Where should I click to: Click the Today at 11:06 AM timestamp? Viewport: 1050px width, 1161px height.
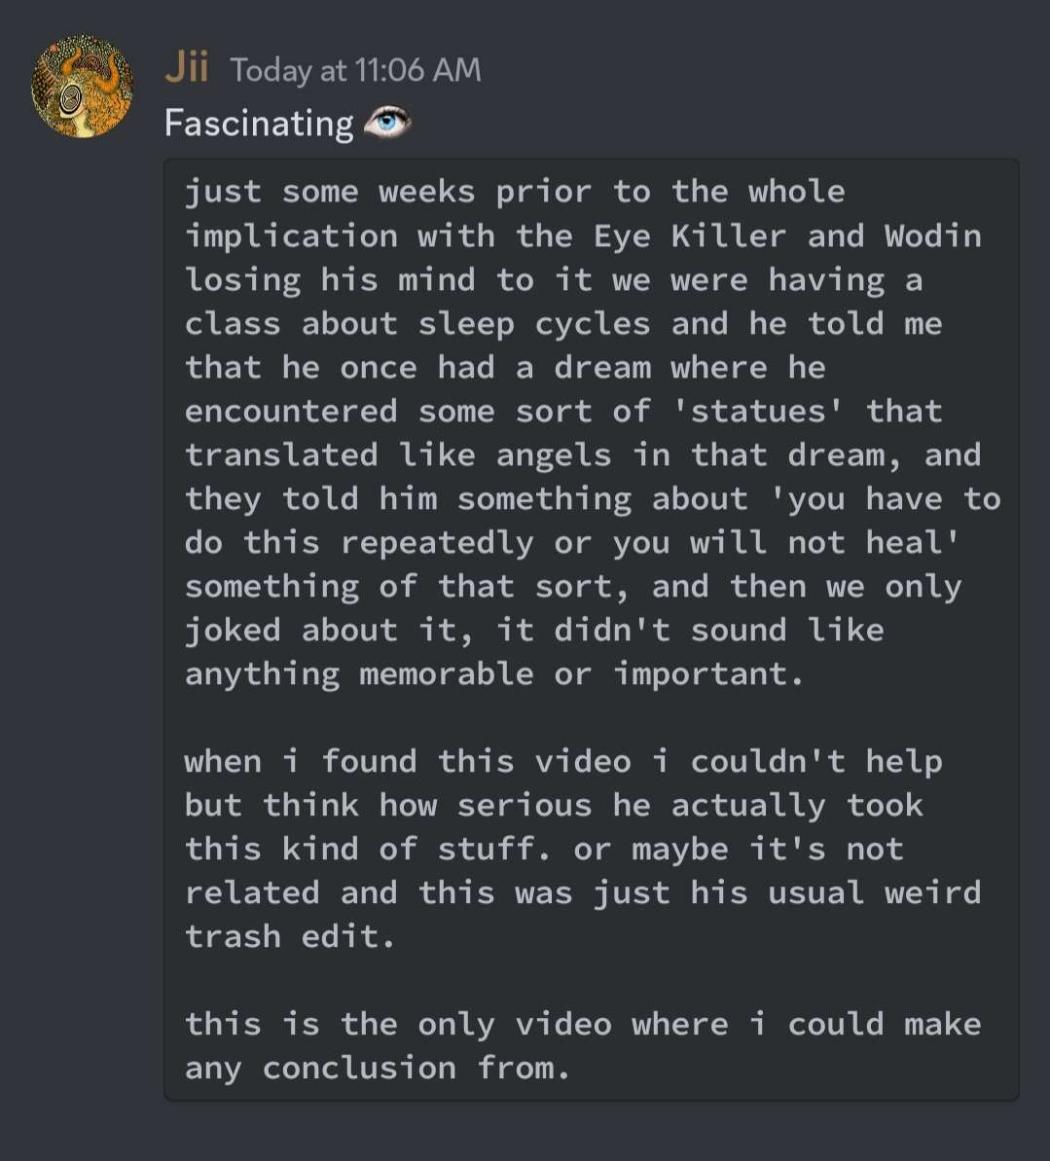click(355, 70)
